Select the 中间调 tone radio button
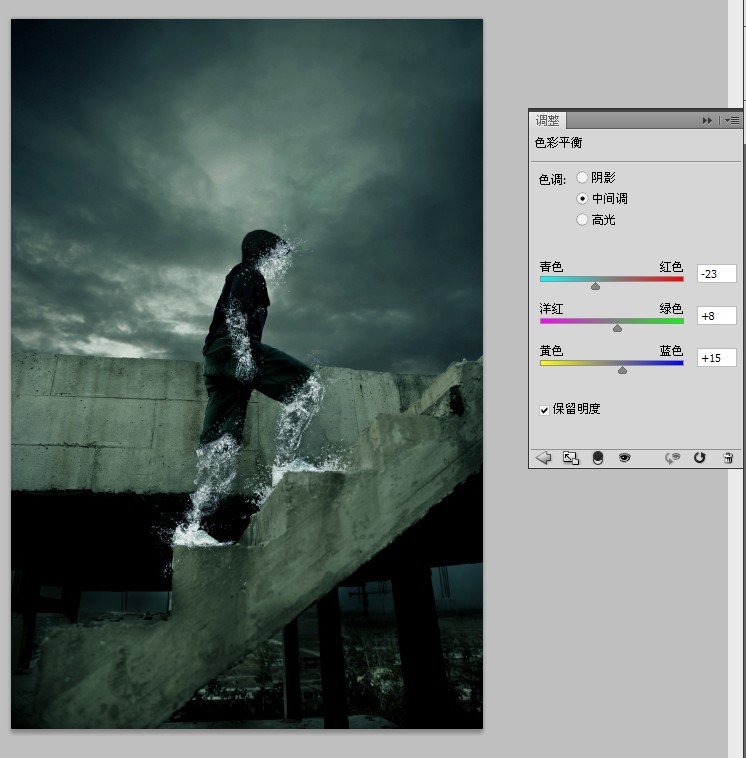The width and height of the screenshot is (746, 758). coord(582,199)
